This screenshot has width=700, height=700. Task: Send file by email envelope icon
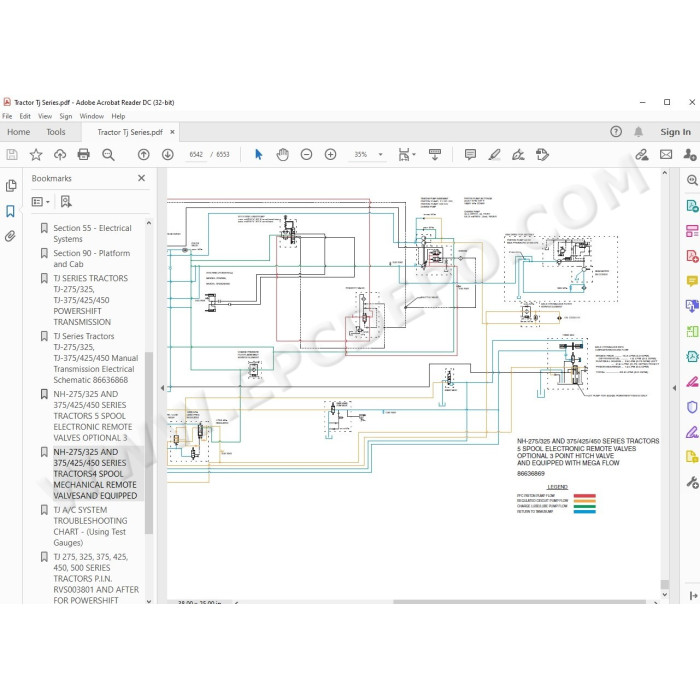pos(666,154)
